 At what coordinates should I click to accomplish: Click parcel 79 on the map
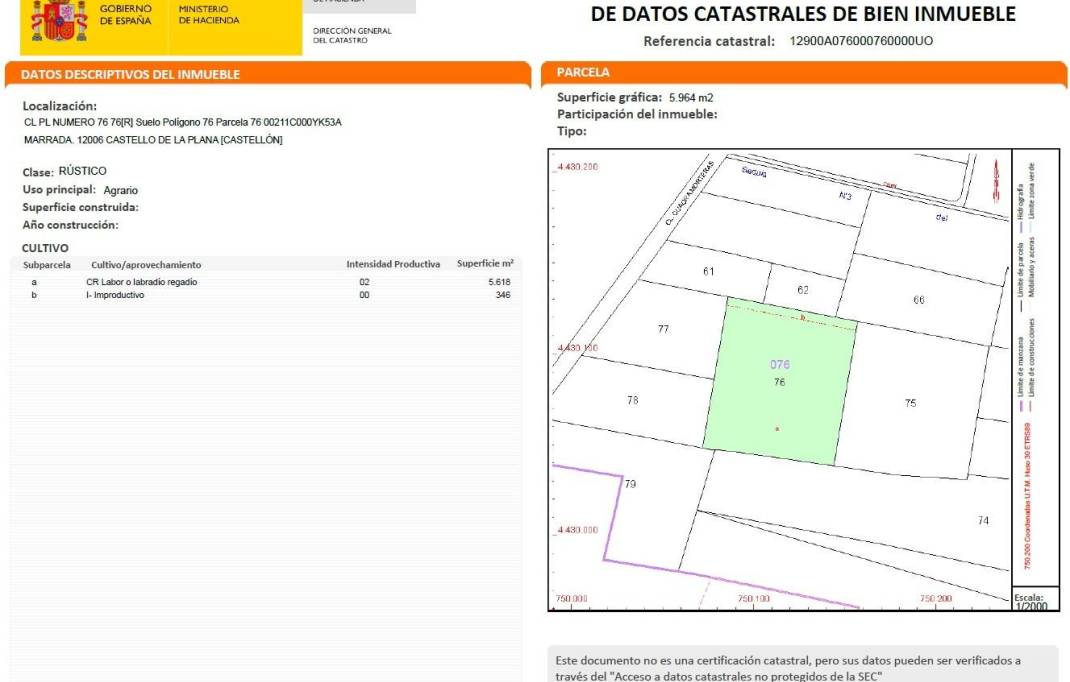pyautogui.click(x=630, y=484)
